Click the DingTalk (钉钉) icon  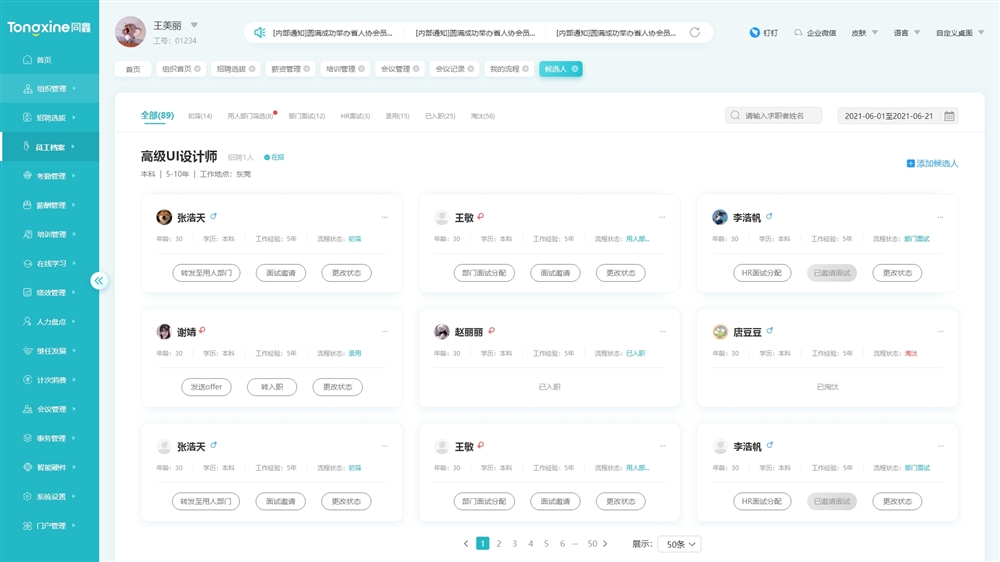[x=755, y=33]
